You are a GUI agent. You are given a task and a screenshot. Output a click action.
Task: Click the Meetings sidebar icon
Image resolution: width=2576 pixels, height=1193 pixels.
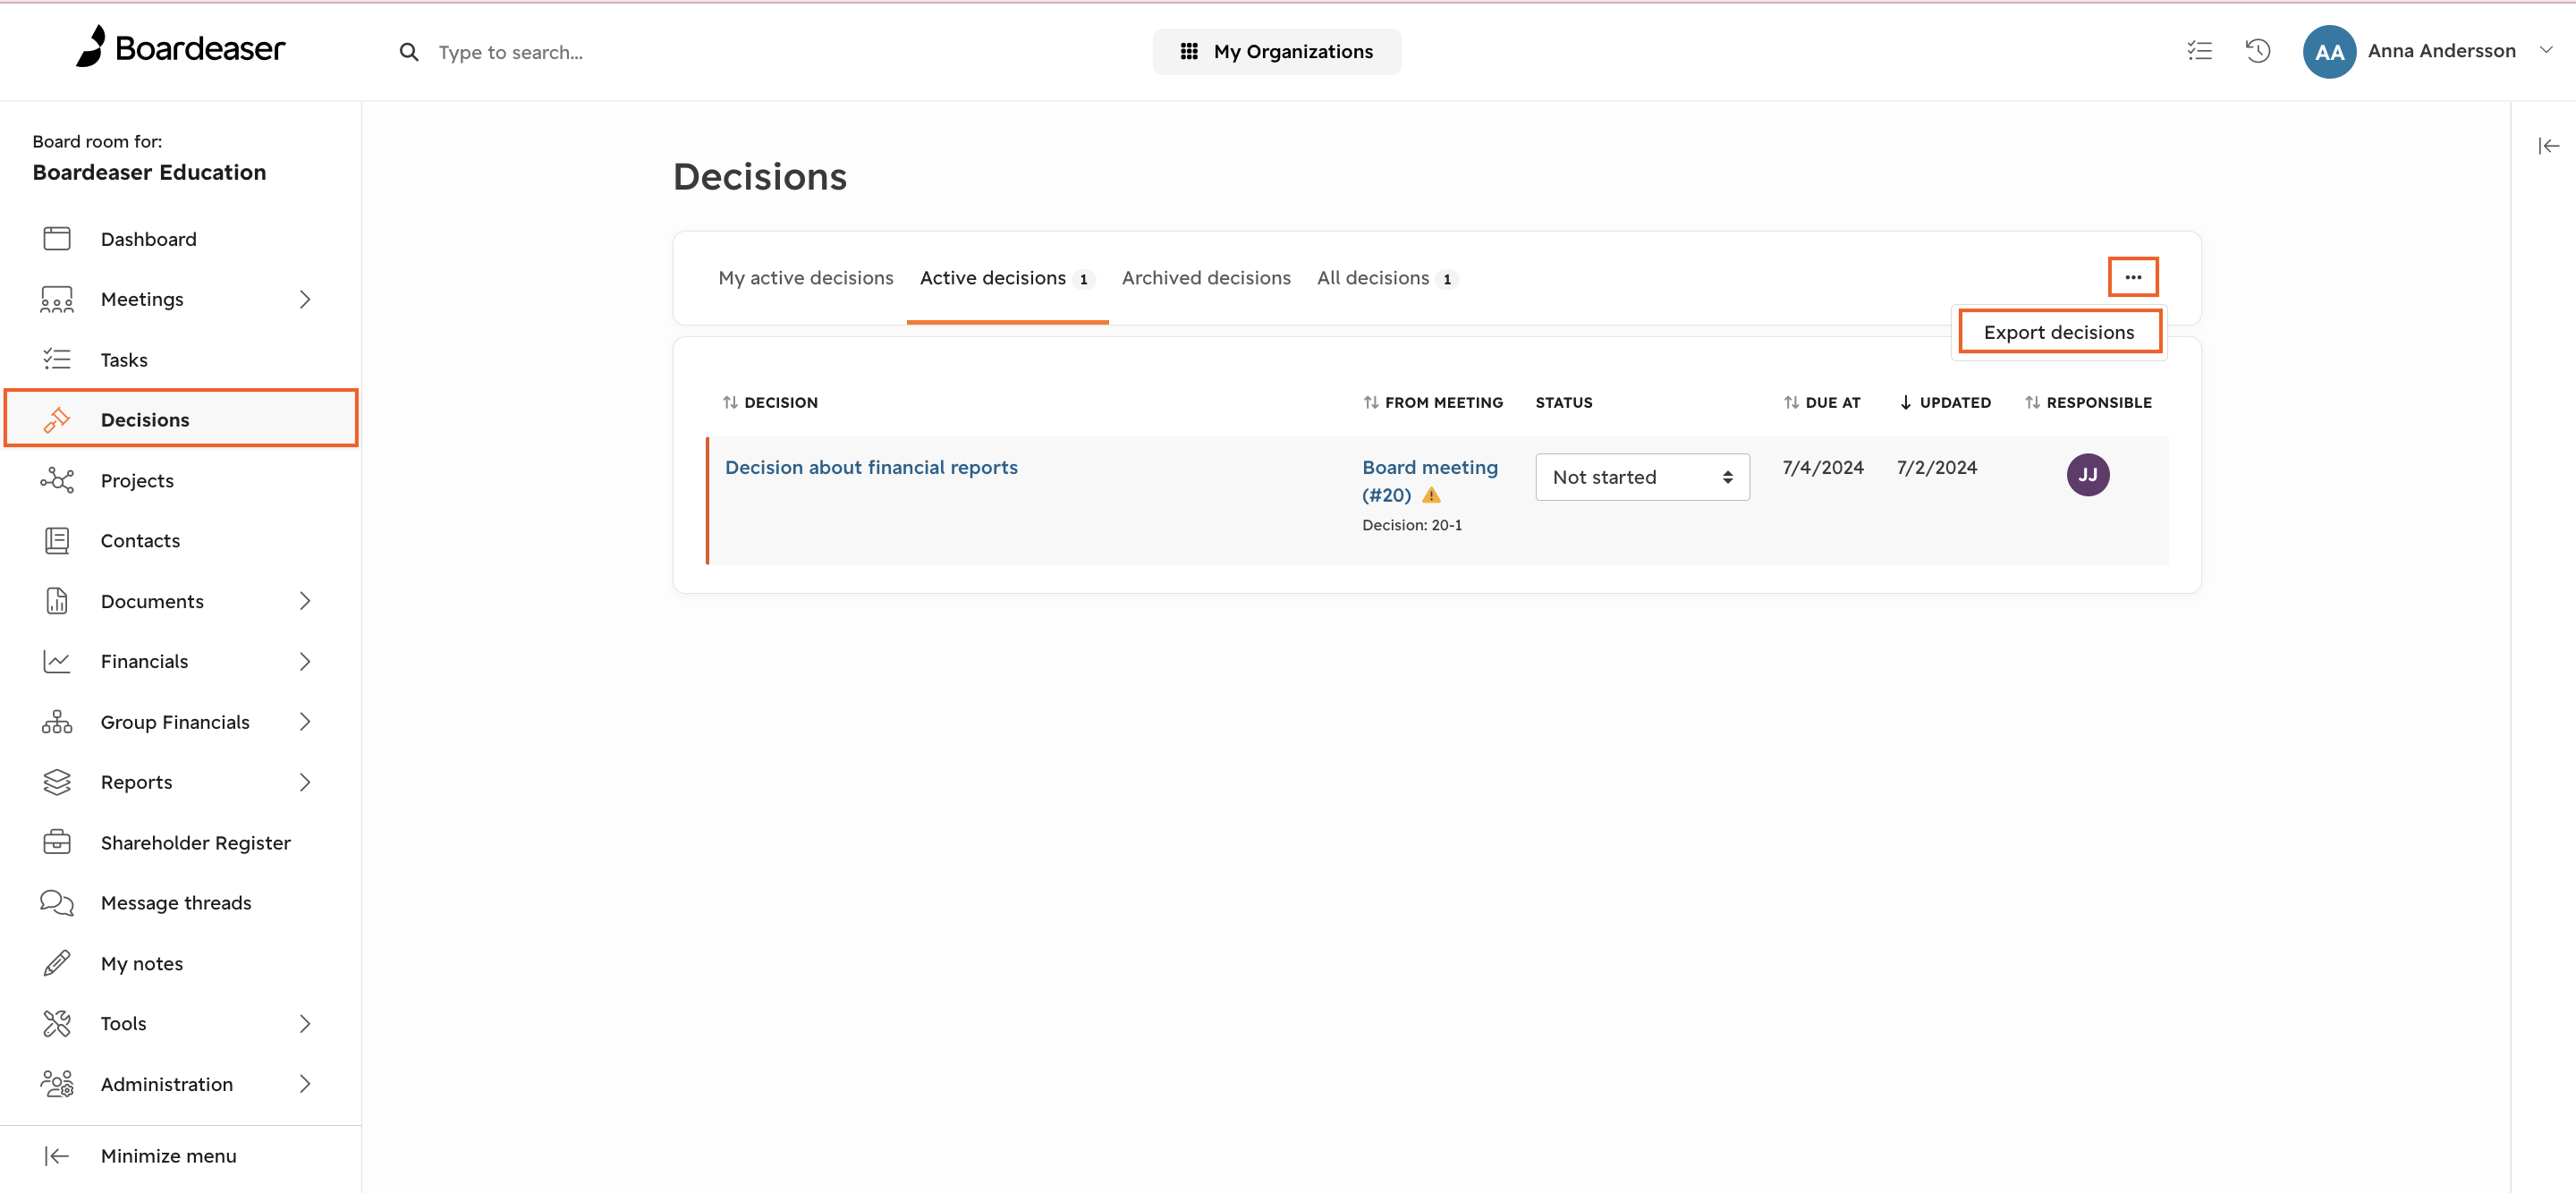tap(57, 299)
